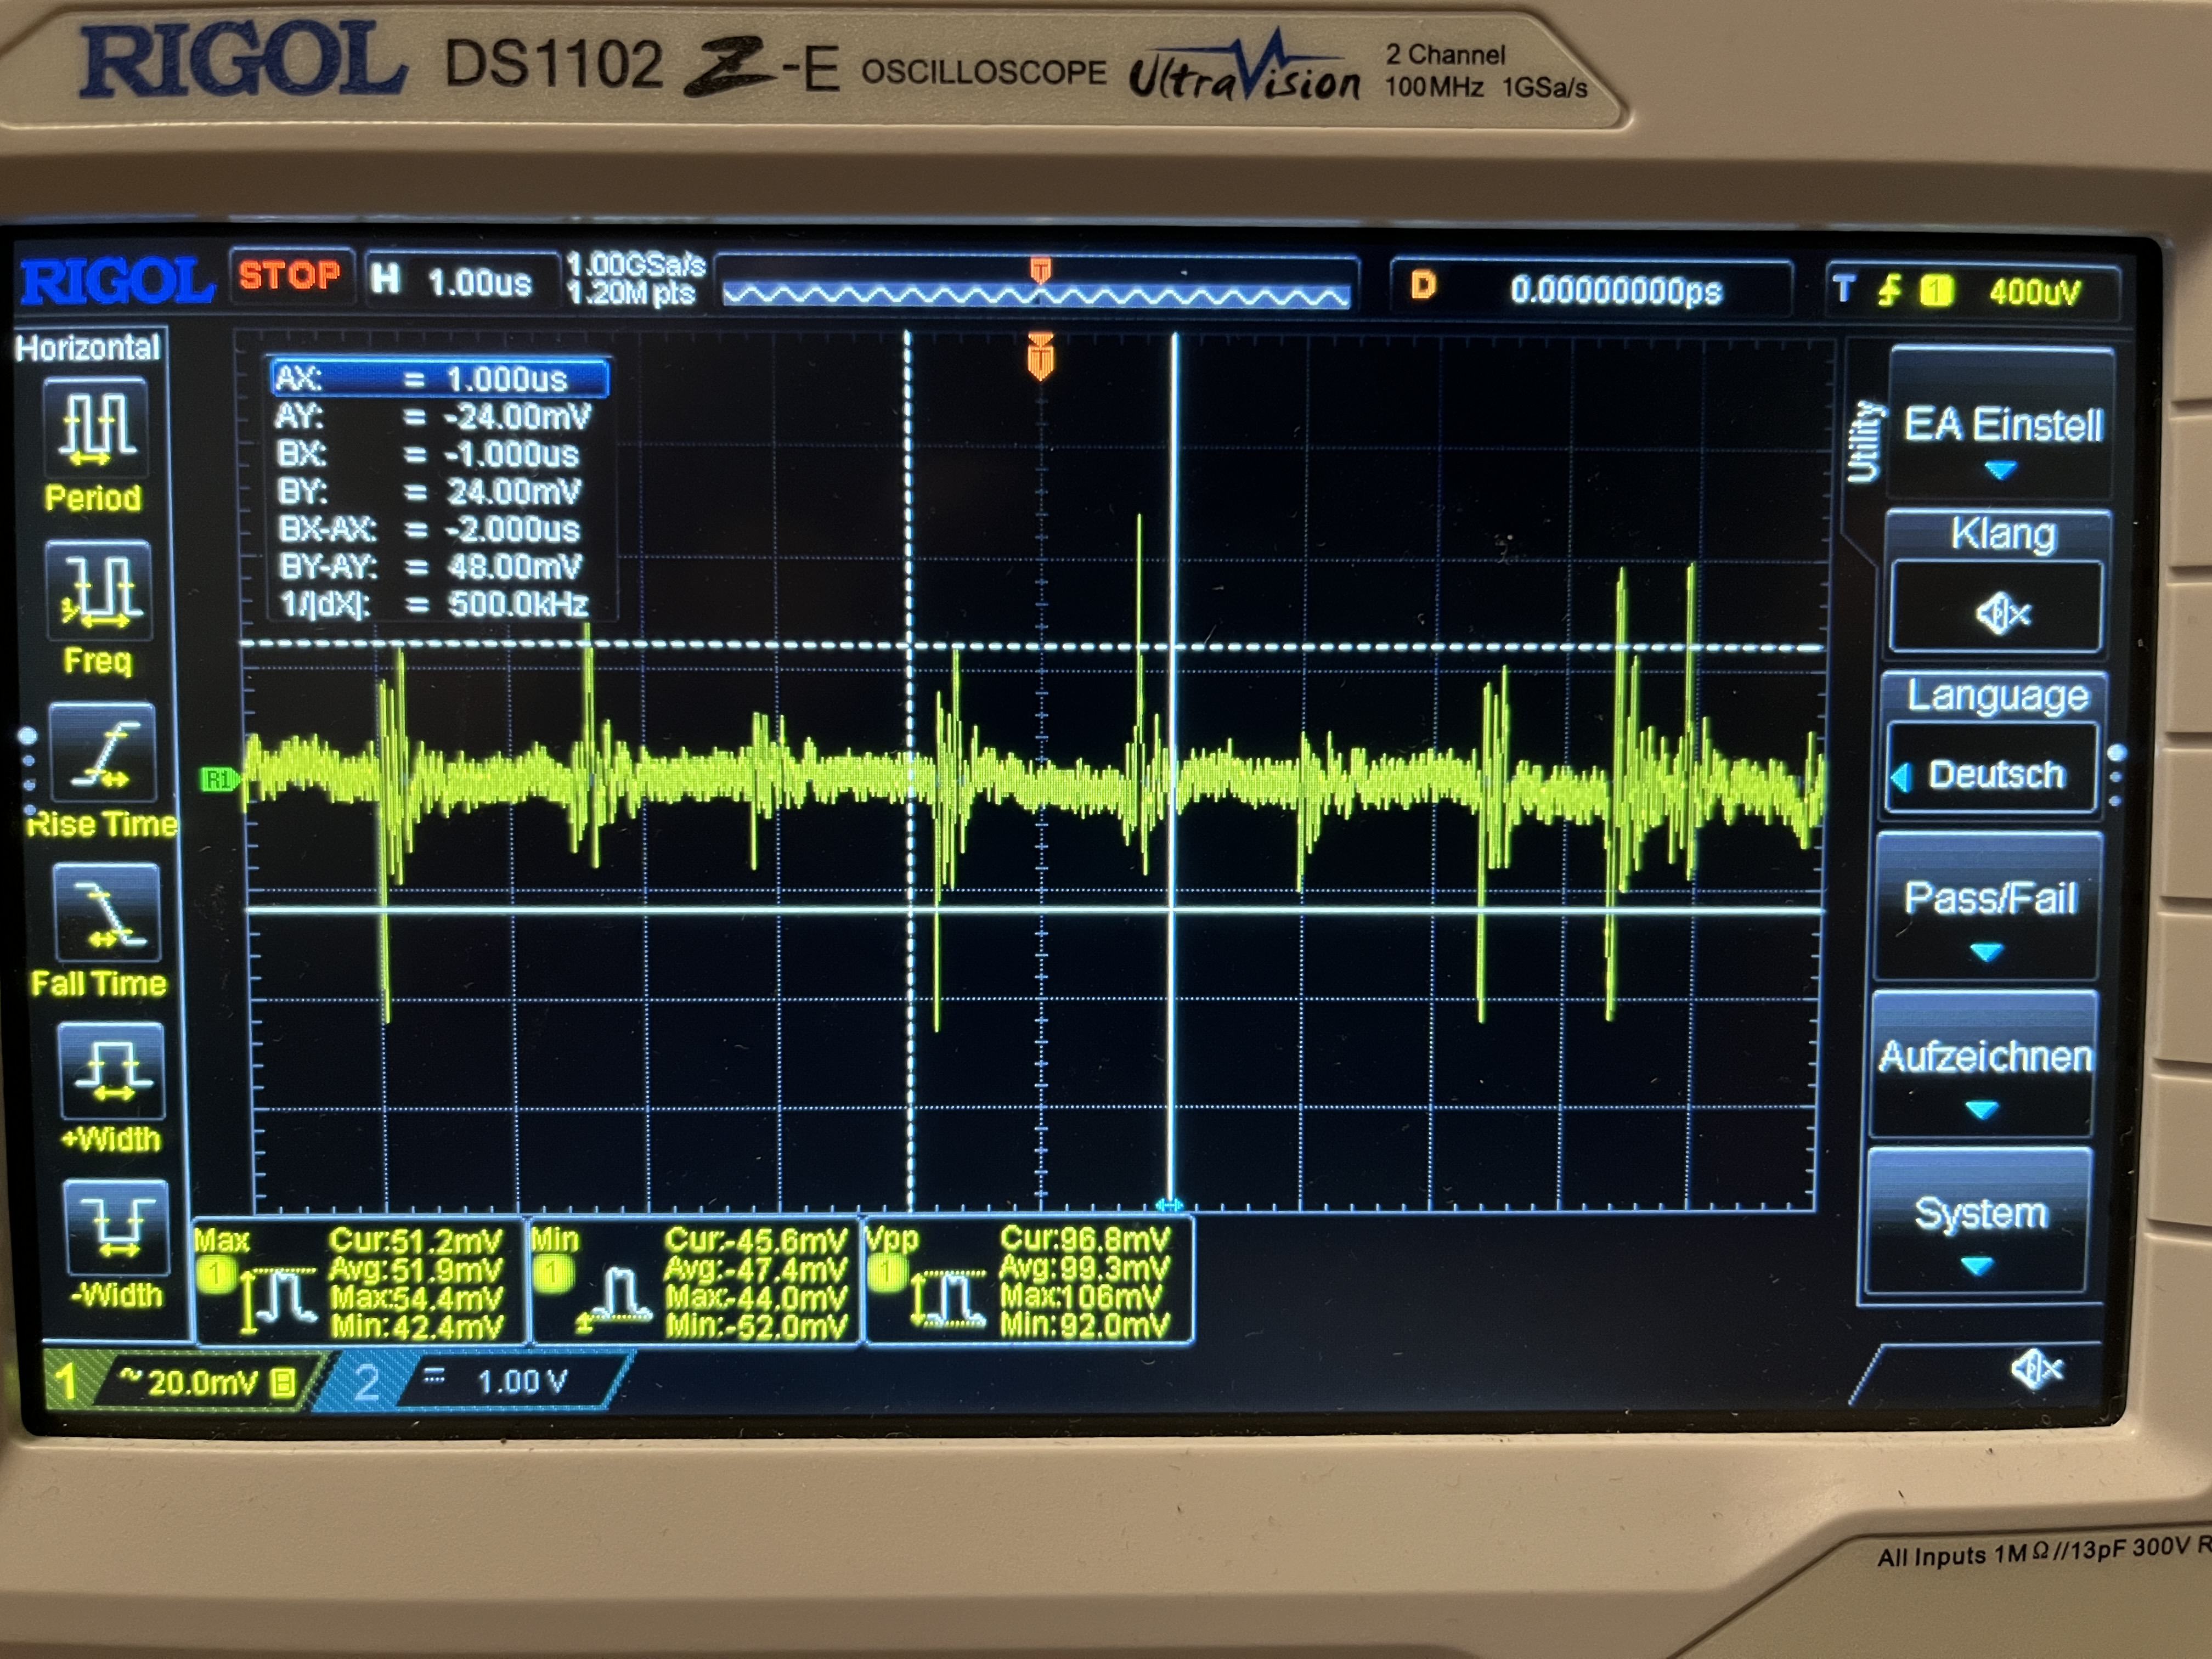Select the Rise Time measurement icon
Viewport: 2212px width, 1659px height.
(102, 752)
